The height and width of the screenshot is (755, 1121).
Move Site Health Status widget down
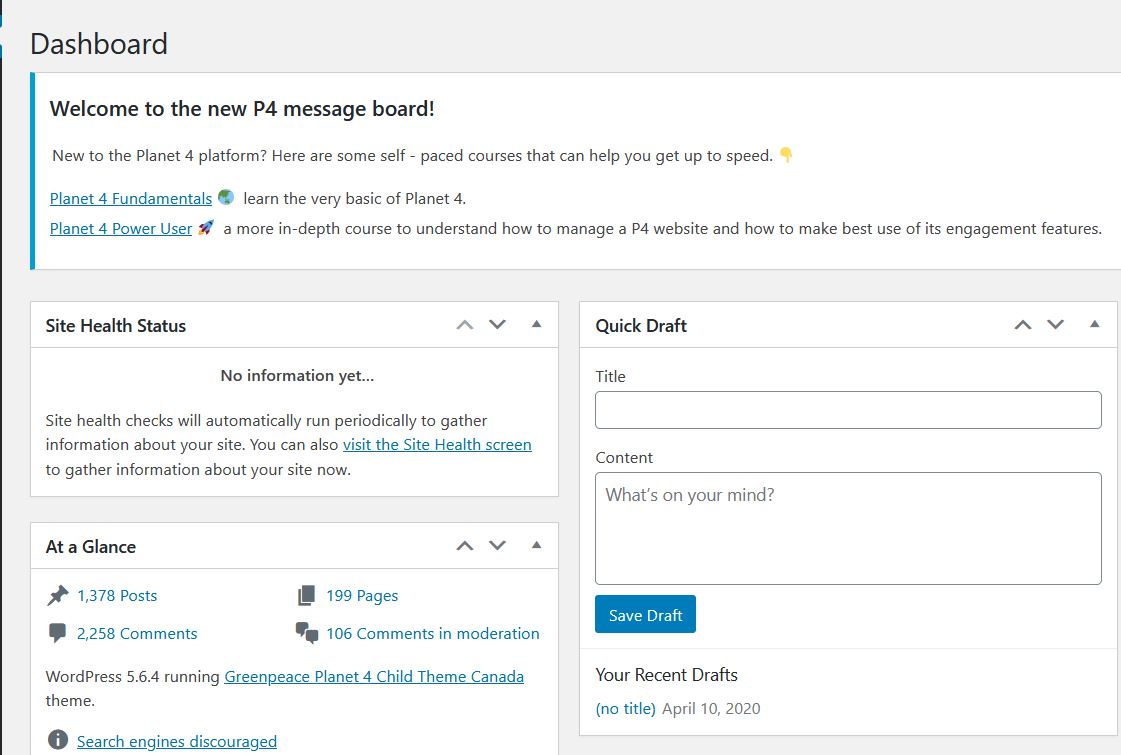pyautogui.click(x=498, y=325)
